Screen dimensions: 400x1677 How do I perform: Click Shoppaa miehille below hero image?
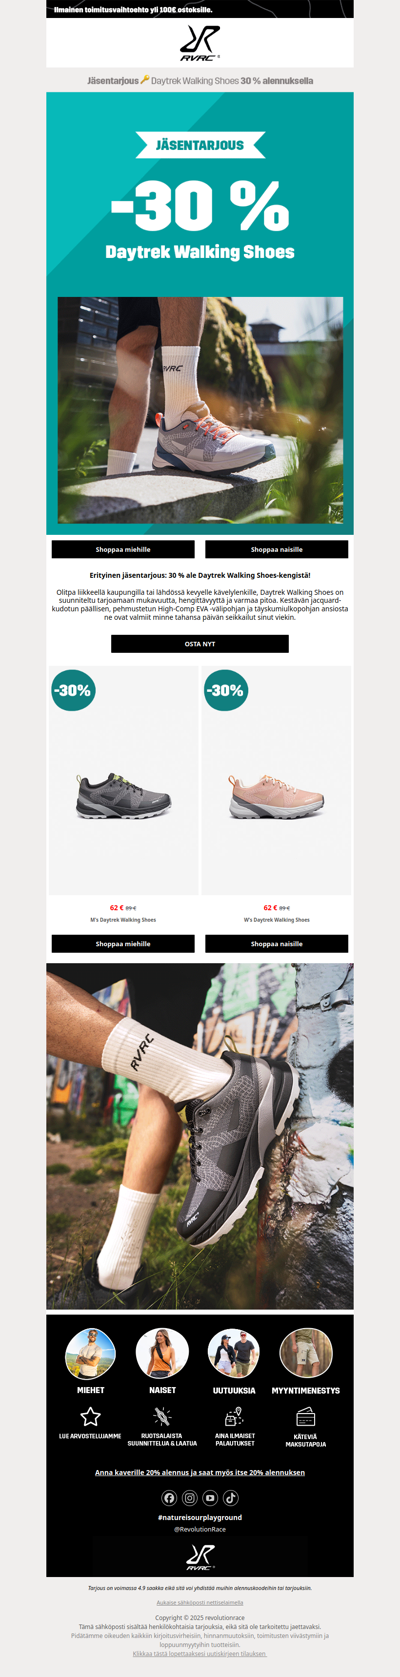point(123,549)
